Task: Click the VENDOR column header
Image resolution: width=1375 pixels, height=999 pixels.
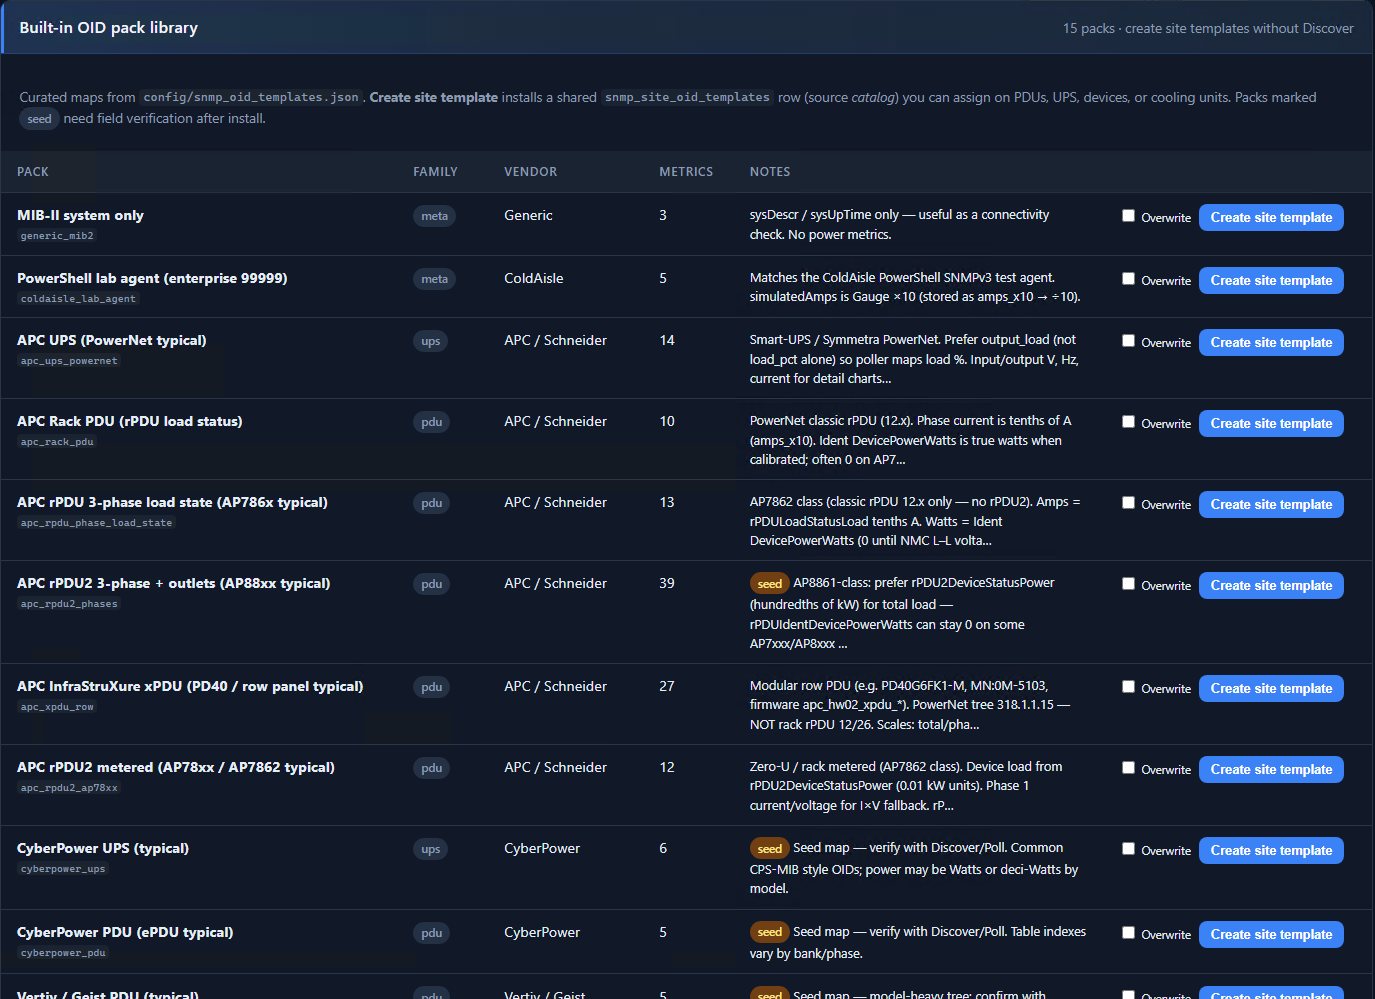Action: tap(530, 172)
